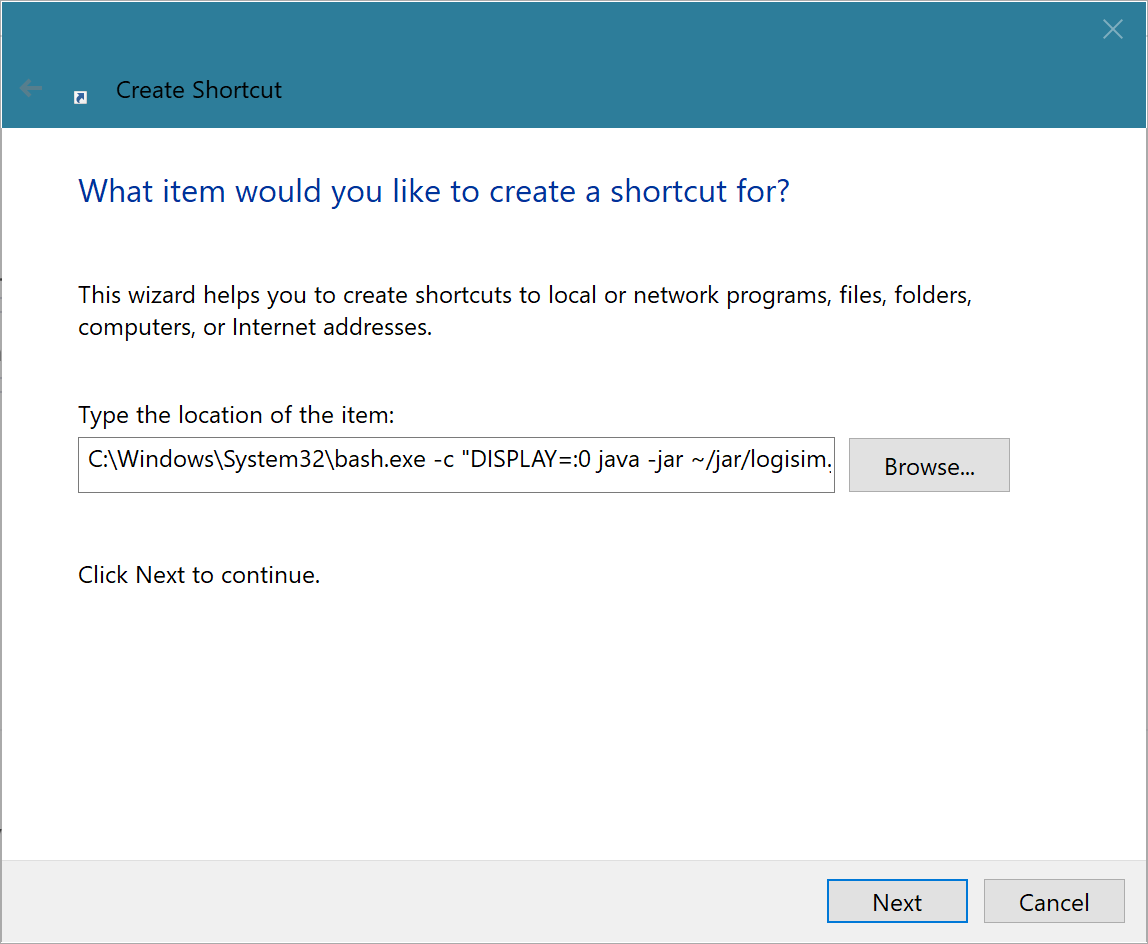Screen dimensions: 1148x944
Task: Close the Create Shortcut wizard window
Action: 1112,30
